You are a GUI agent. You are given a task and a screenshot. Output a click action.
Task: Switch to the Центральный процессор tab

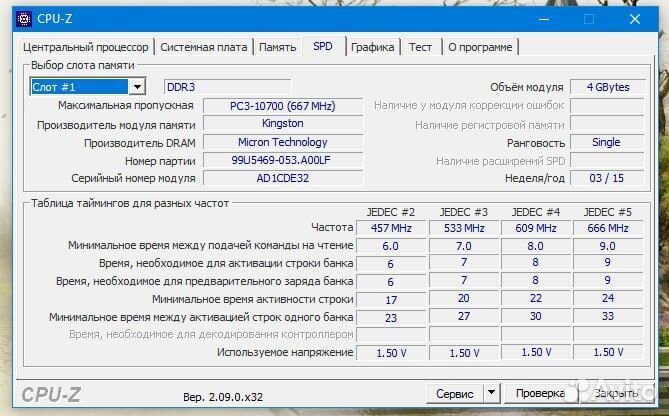[x=86, y=47]
